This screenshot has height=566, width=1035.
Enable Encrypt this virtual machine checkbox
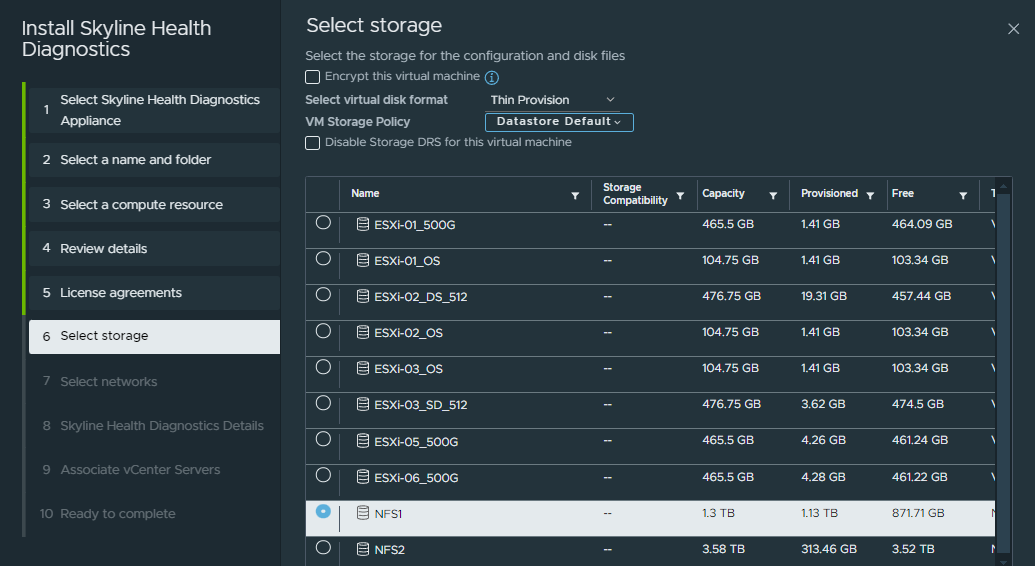312,77
